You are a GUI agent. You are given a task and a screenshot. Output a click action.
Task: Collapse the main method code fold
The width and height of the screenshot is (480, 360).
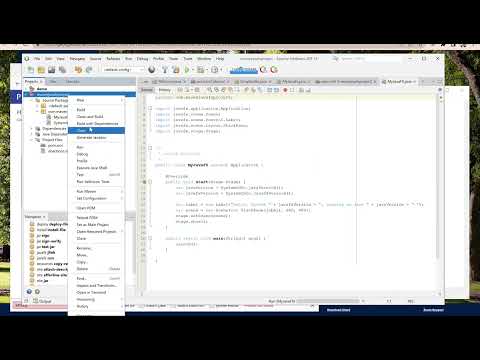[150, 238]
